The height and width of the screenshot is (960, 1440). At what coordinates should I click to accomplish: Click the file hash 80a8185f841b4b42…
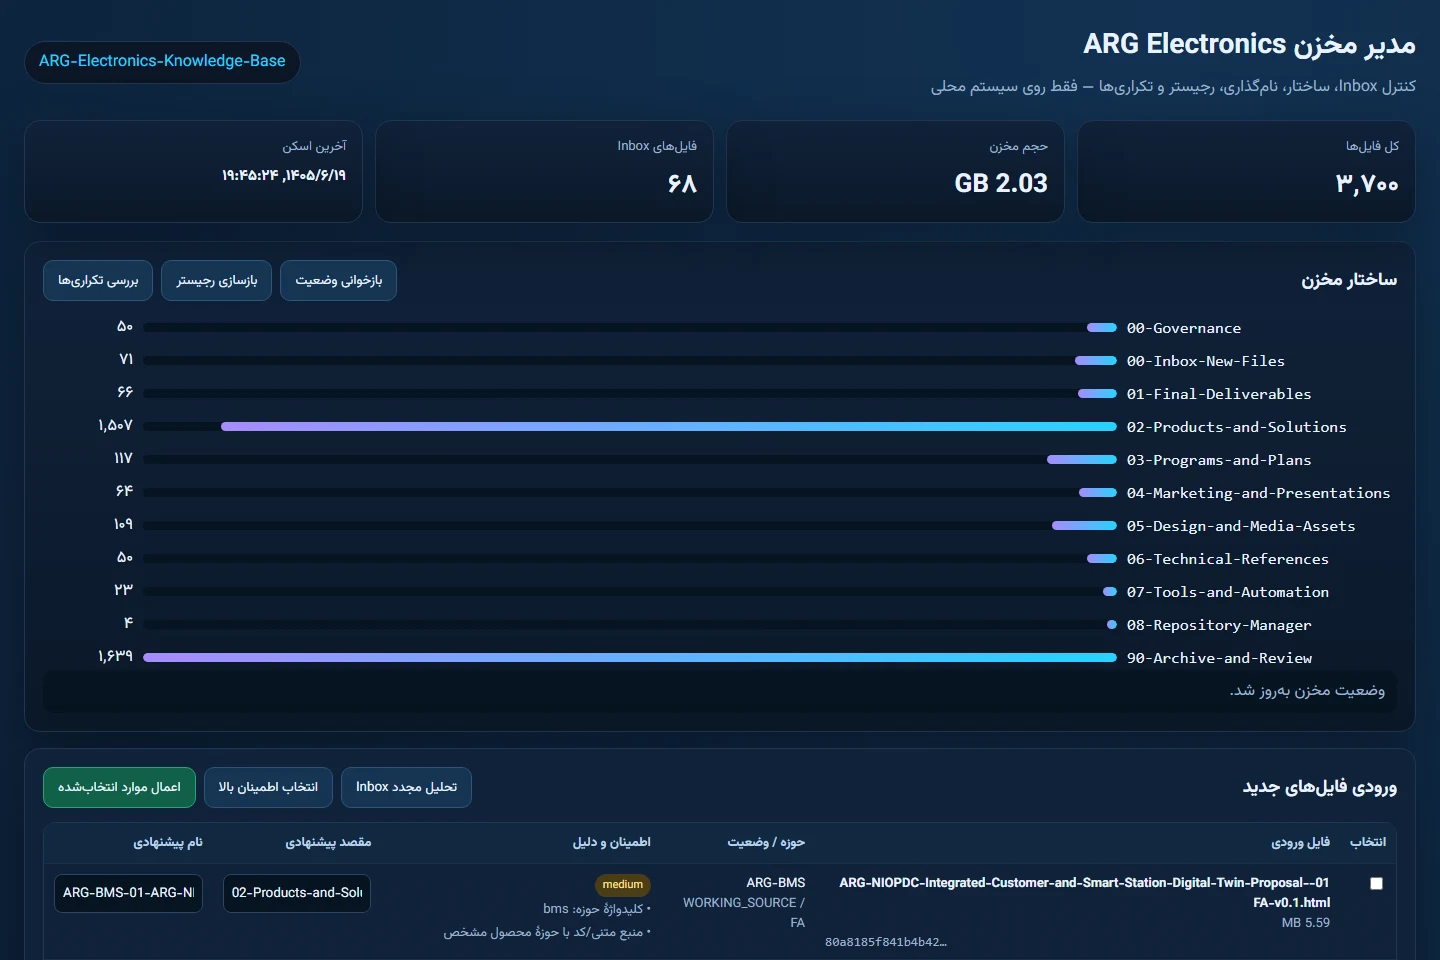pos(886,942)
